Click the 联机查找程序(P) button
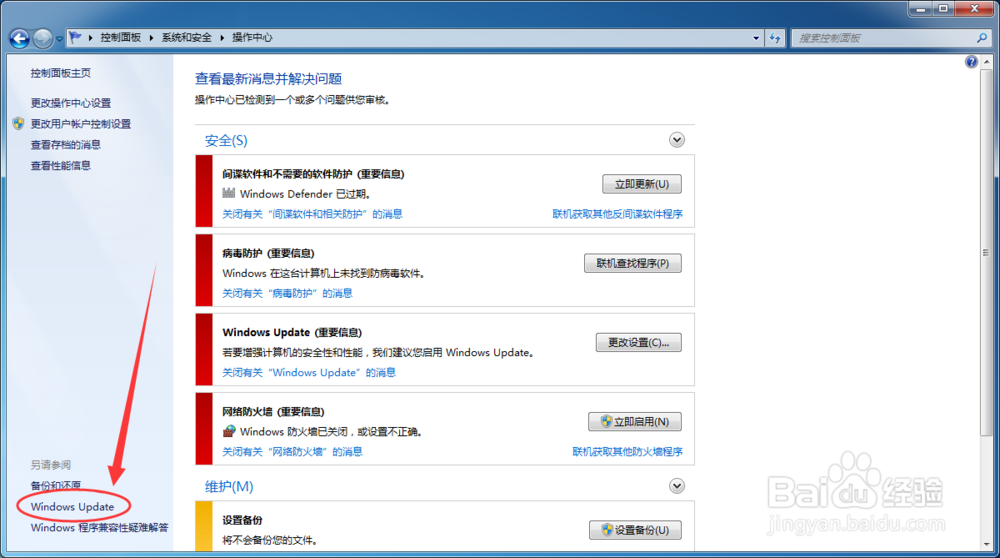The width and height of the screenshot is (1000, 558). (x=633, y=263)
